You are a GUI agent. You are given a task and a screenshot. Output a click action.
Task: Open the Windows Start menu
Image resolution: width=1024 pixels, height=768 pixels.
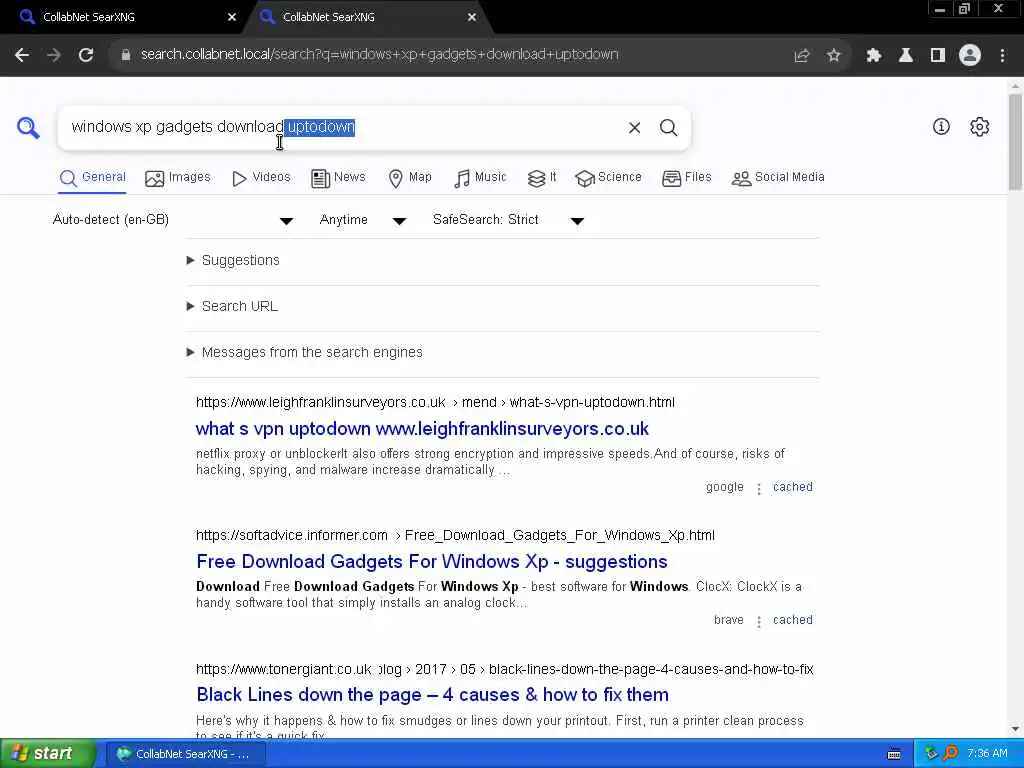pyautogui.click(x=46, y=754)
